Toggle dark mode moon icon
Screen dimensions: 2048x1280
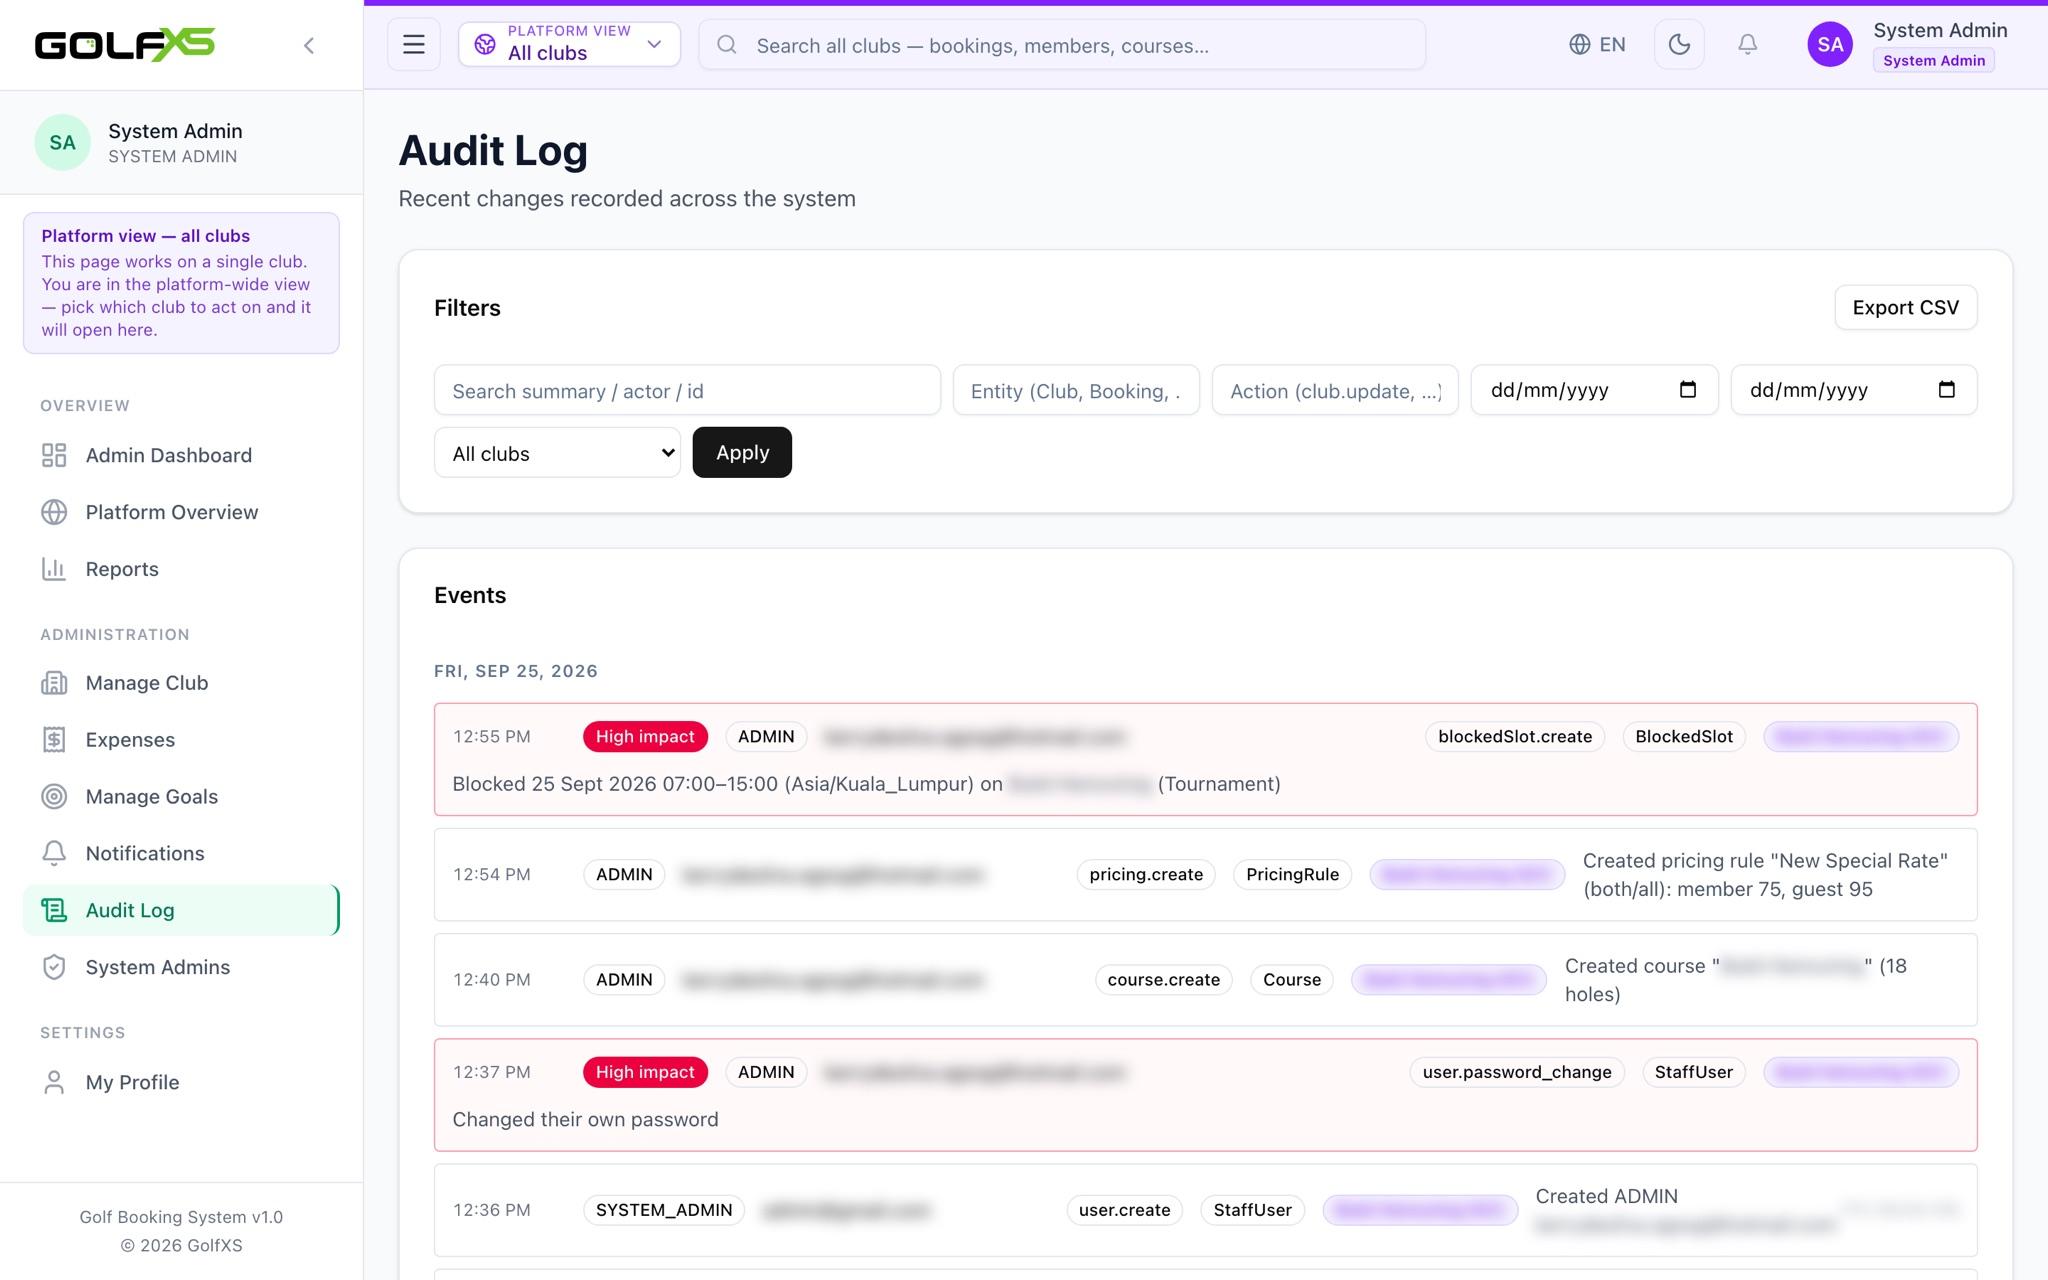[x=1679, y=44]
